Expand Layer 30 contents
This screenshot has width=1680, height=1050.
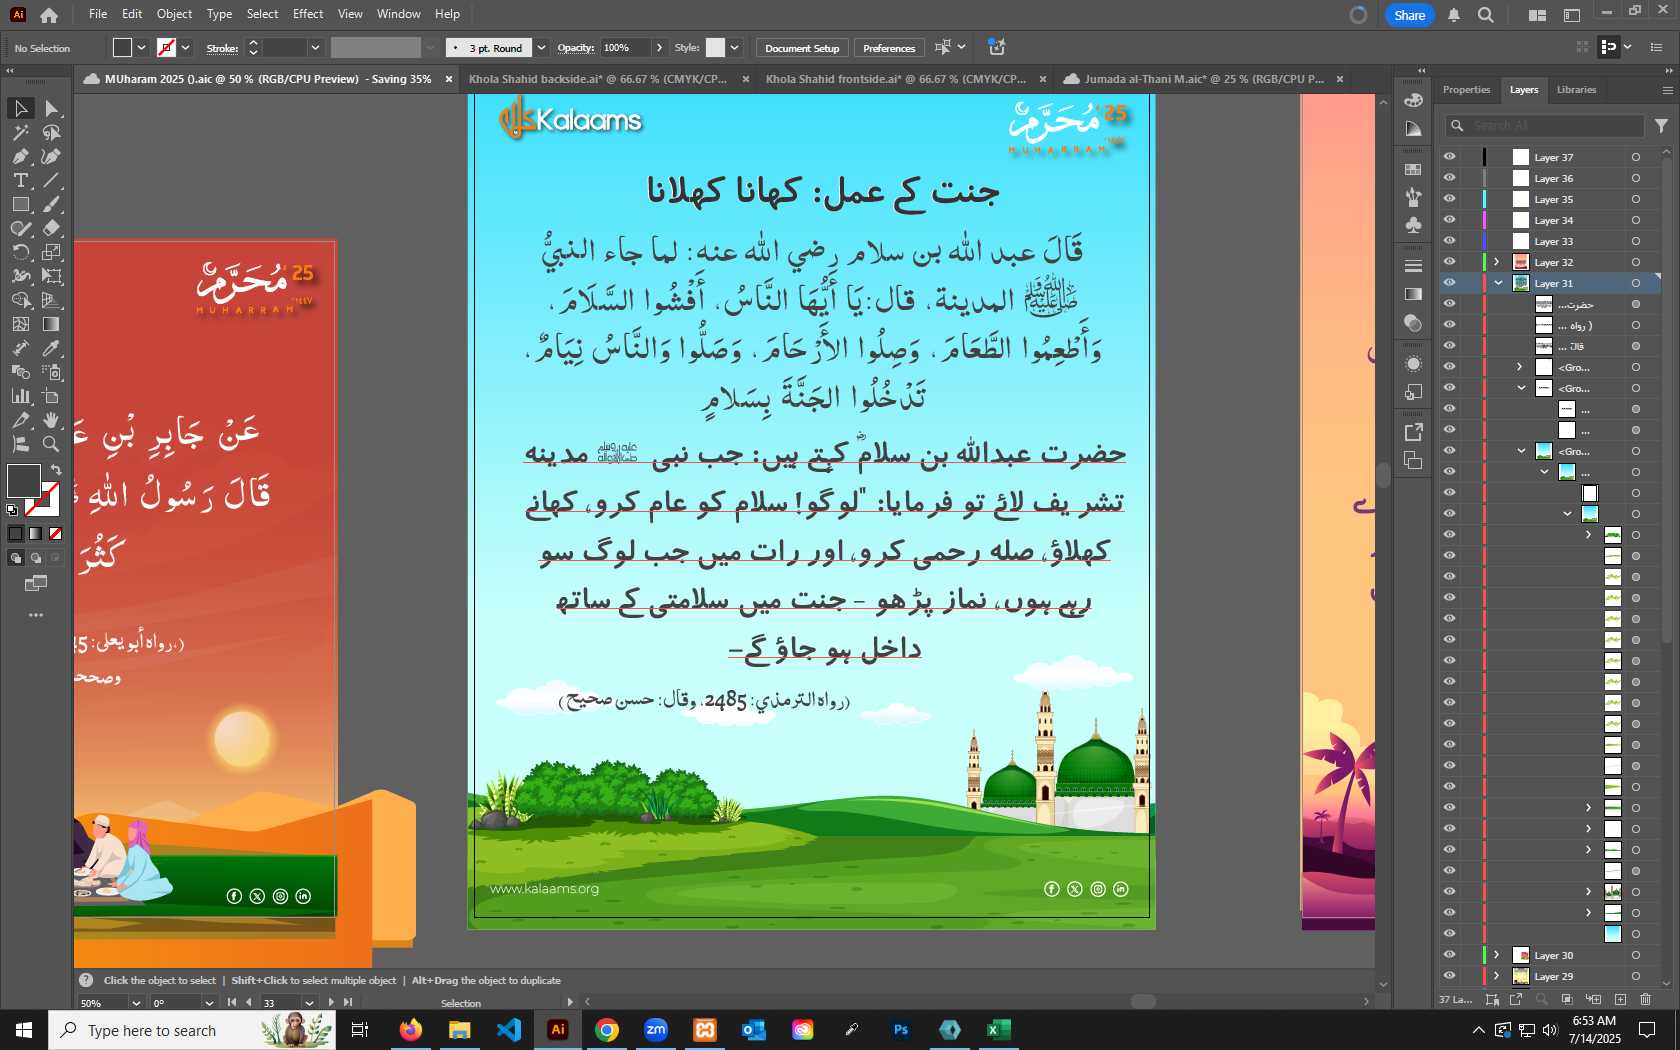coord(1497,955)
